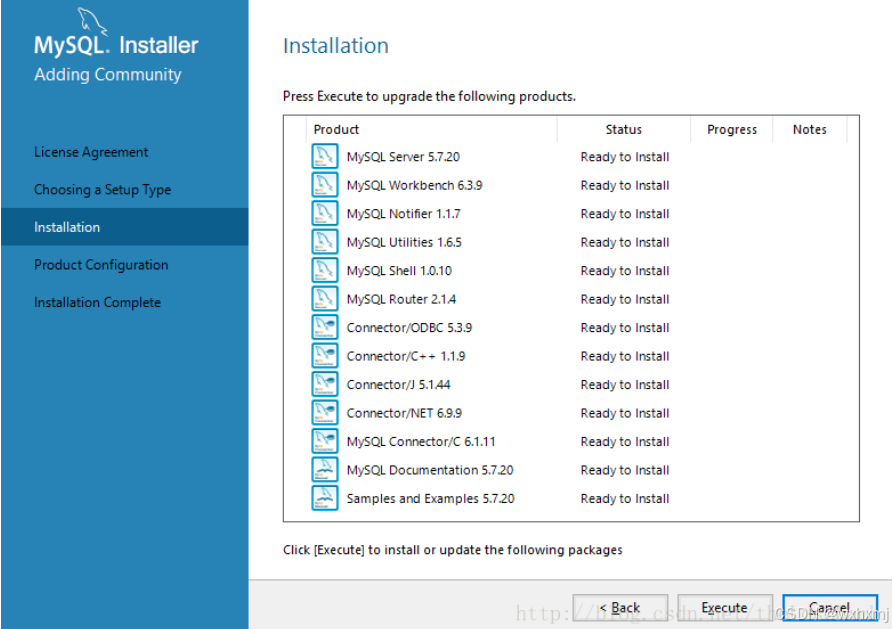Click the 'Press Execute to upgrade' instruction text

pyautogui.click(x=429, y=96)
